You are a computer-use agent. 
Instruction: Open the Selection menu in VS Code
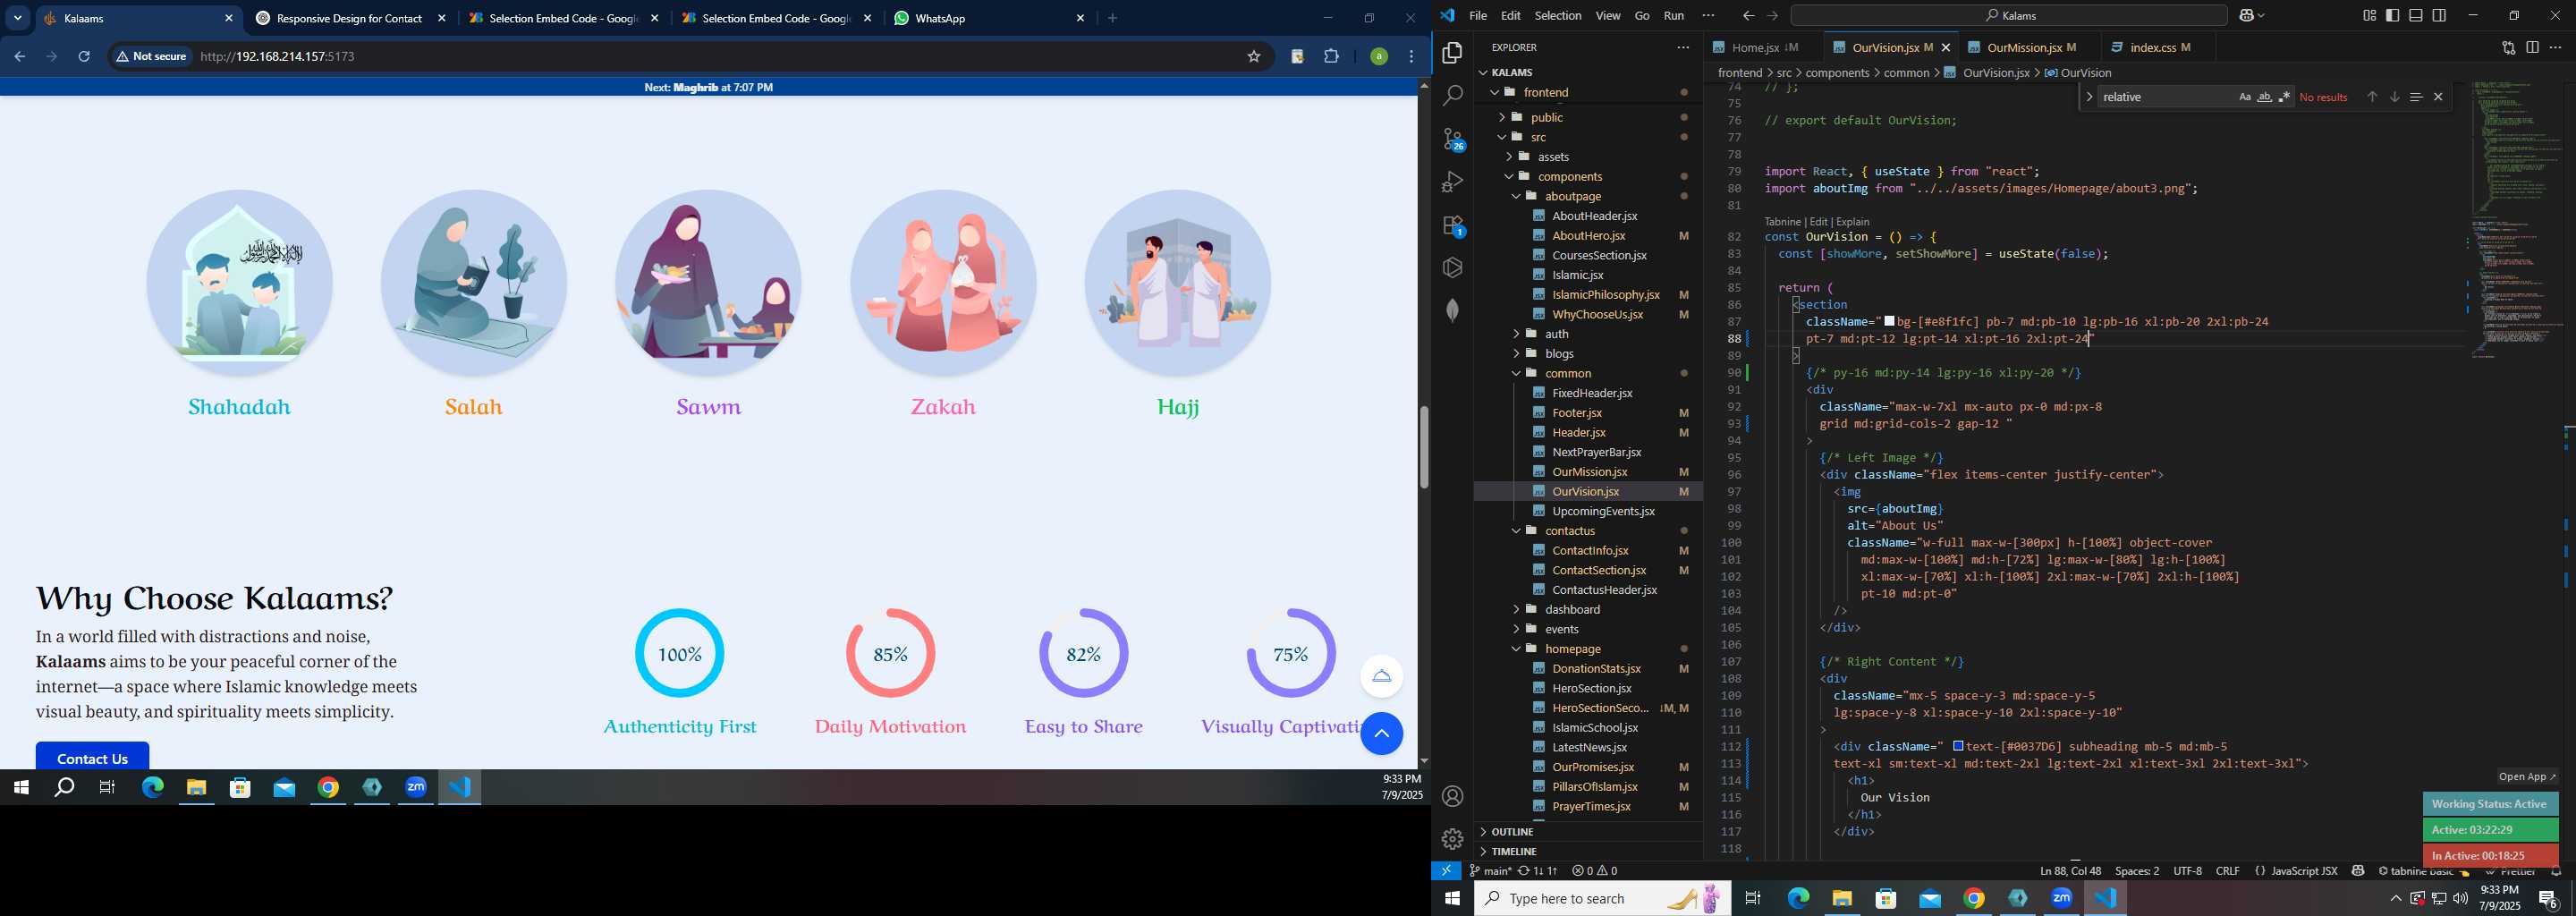(1558, 16)
